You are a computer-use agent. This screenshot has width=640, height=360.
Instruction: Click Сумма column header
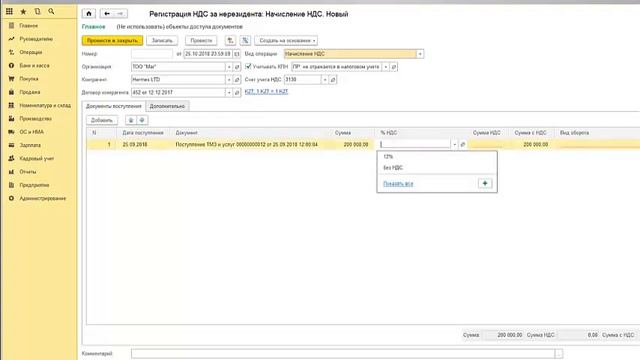pyautogui.click(x=342, y=133)
